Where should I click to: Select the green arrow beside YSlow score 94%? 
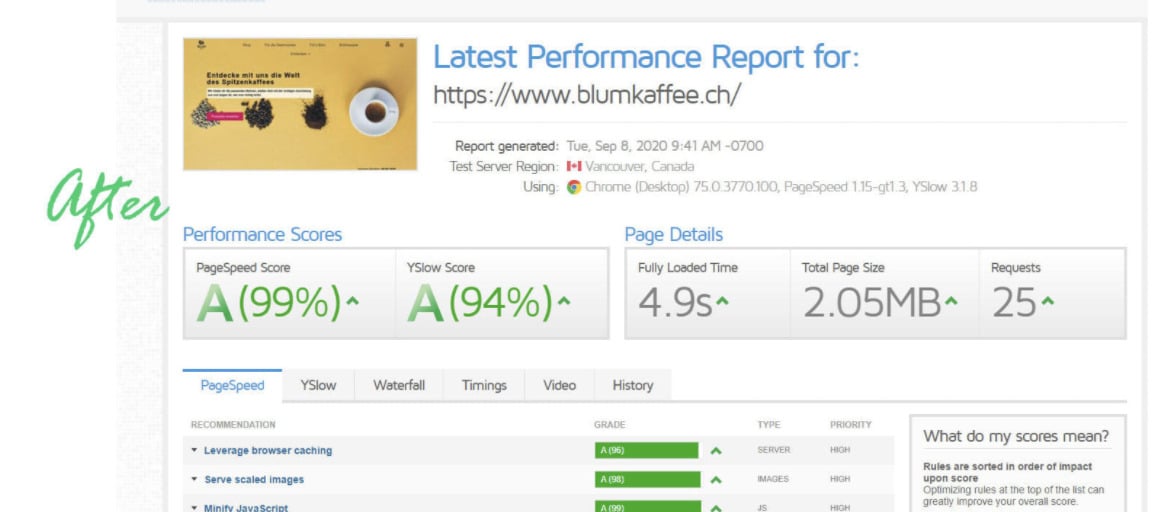(x=564, y=302)
